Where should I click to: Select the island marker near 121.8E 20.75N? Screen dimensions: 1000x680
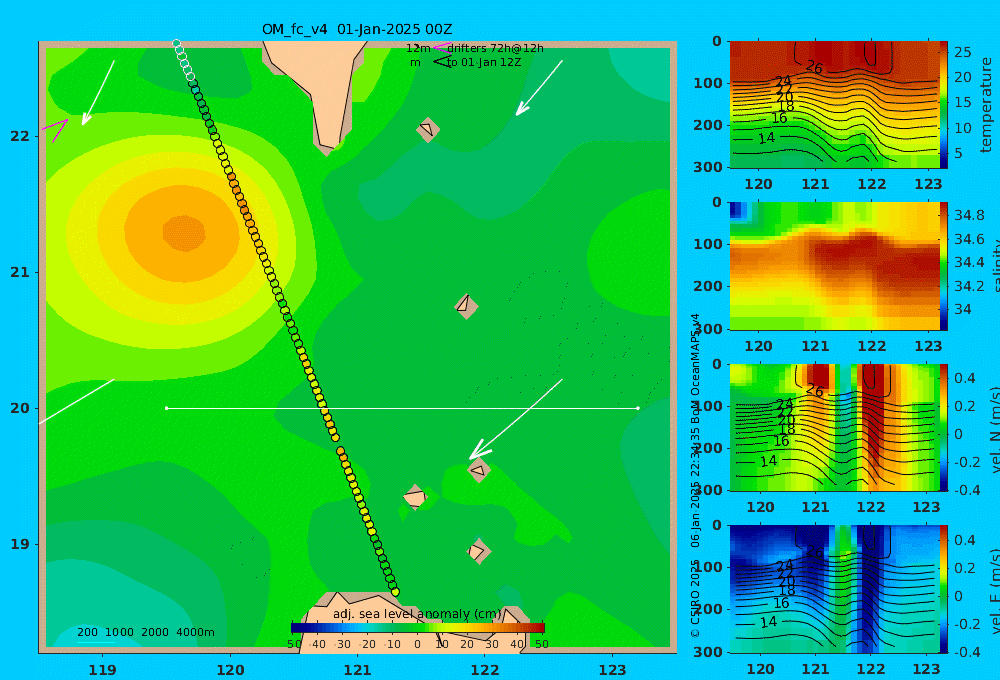pyautogui.click(x=466, y=306)
